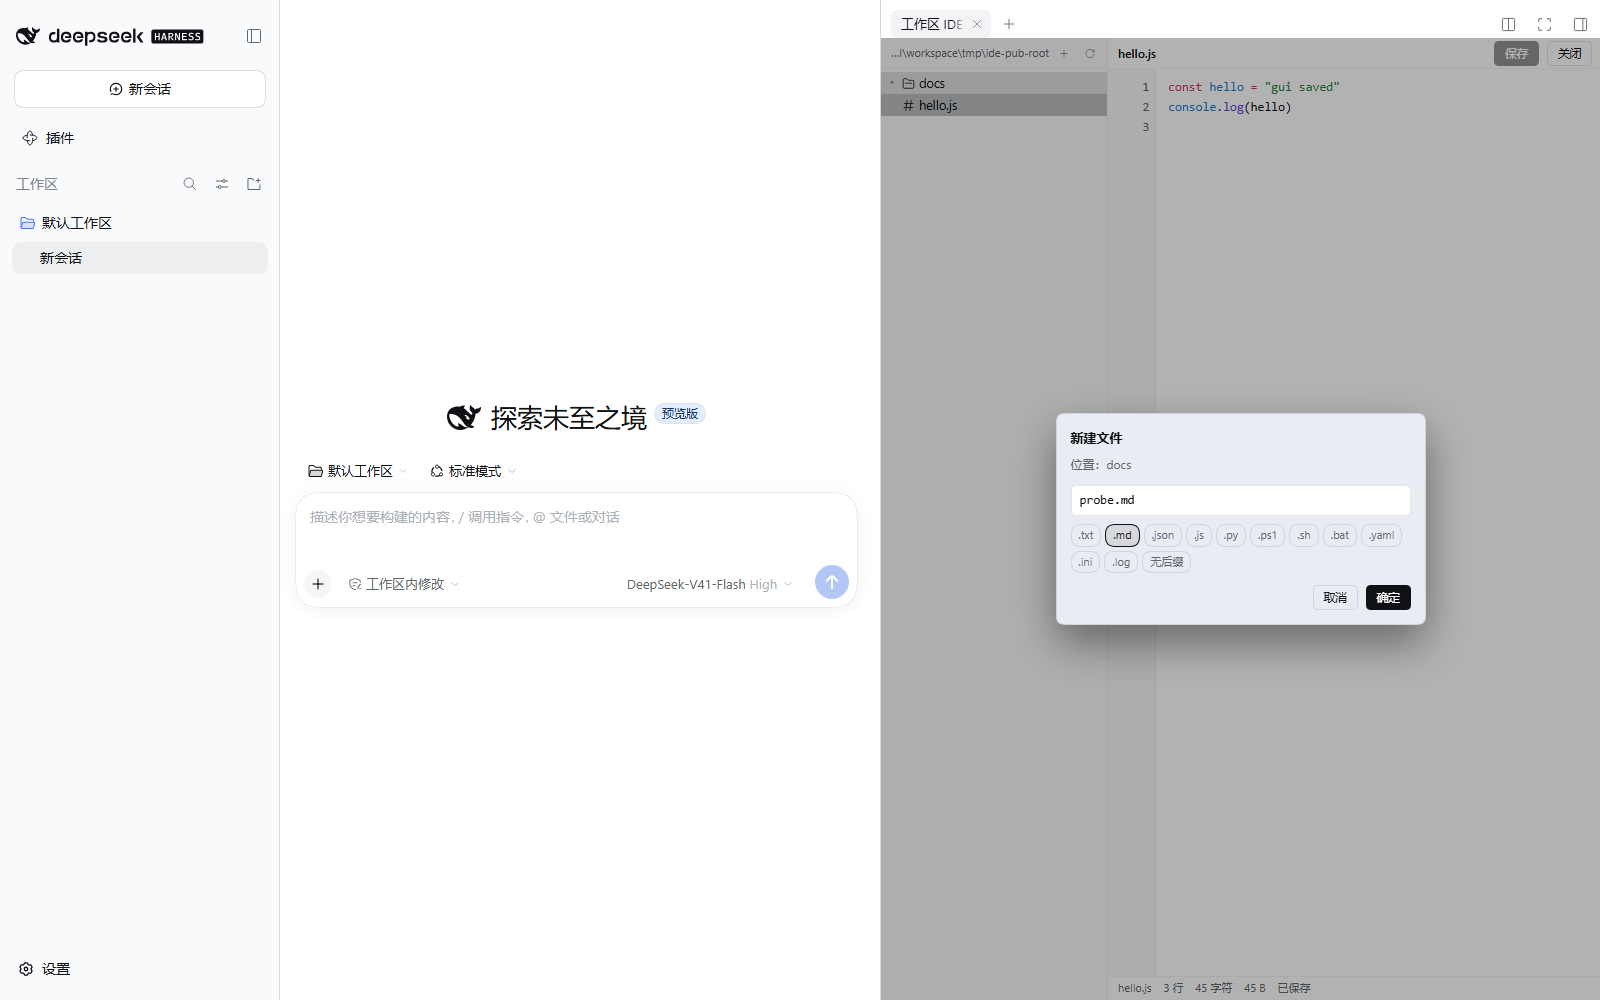Refresh the file tree

coord(1090,54)
